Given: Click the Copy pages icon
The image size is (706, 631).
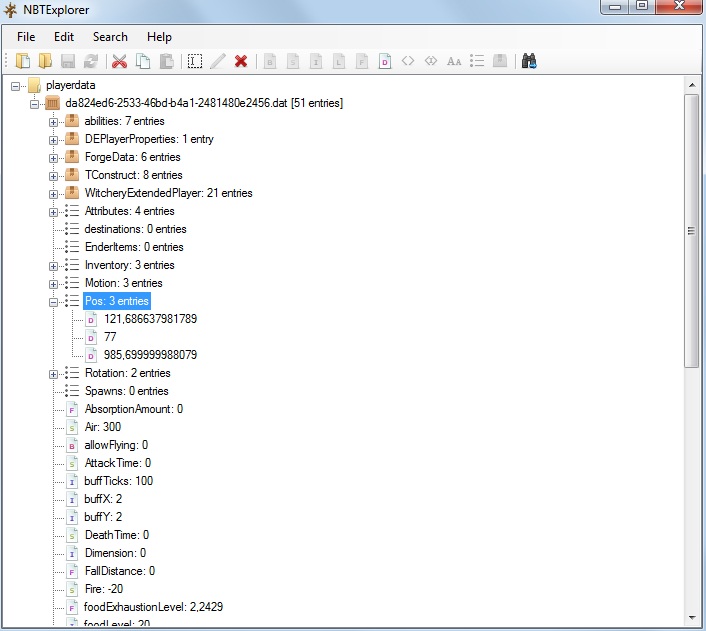Looking at the screenshot, I should [x=143, y=61].
